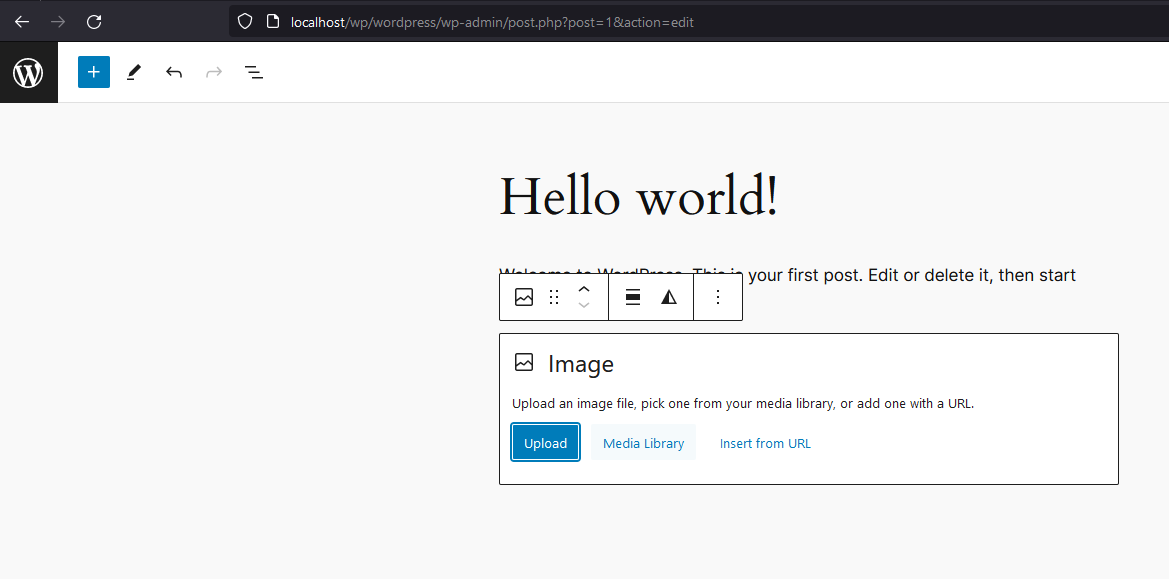Move the Image block down

(584, 304)
